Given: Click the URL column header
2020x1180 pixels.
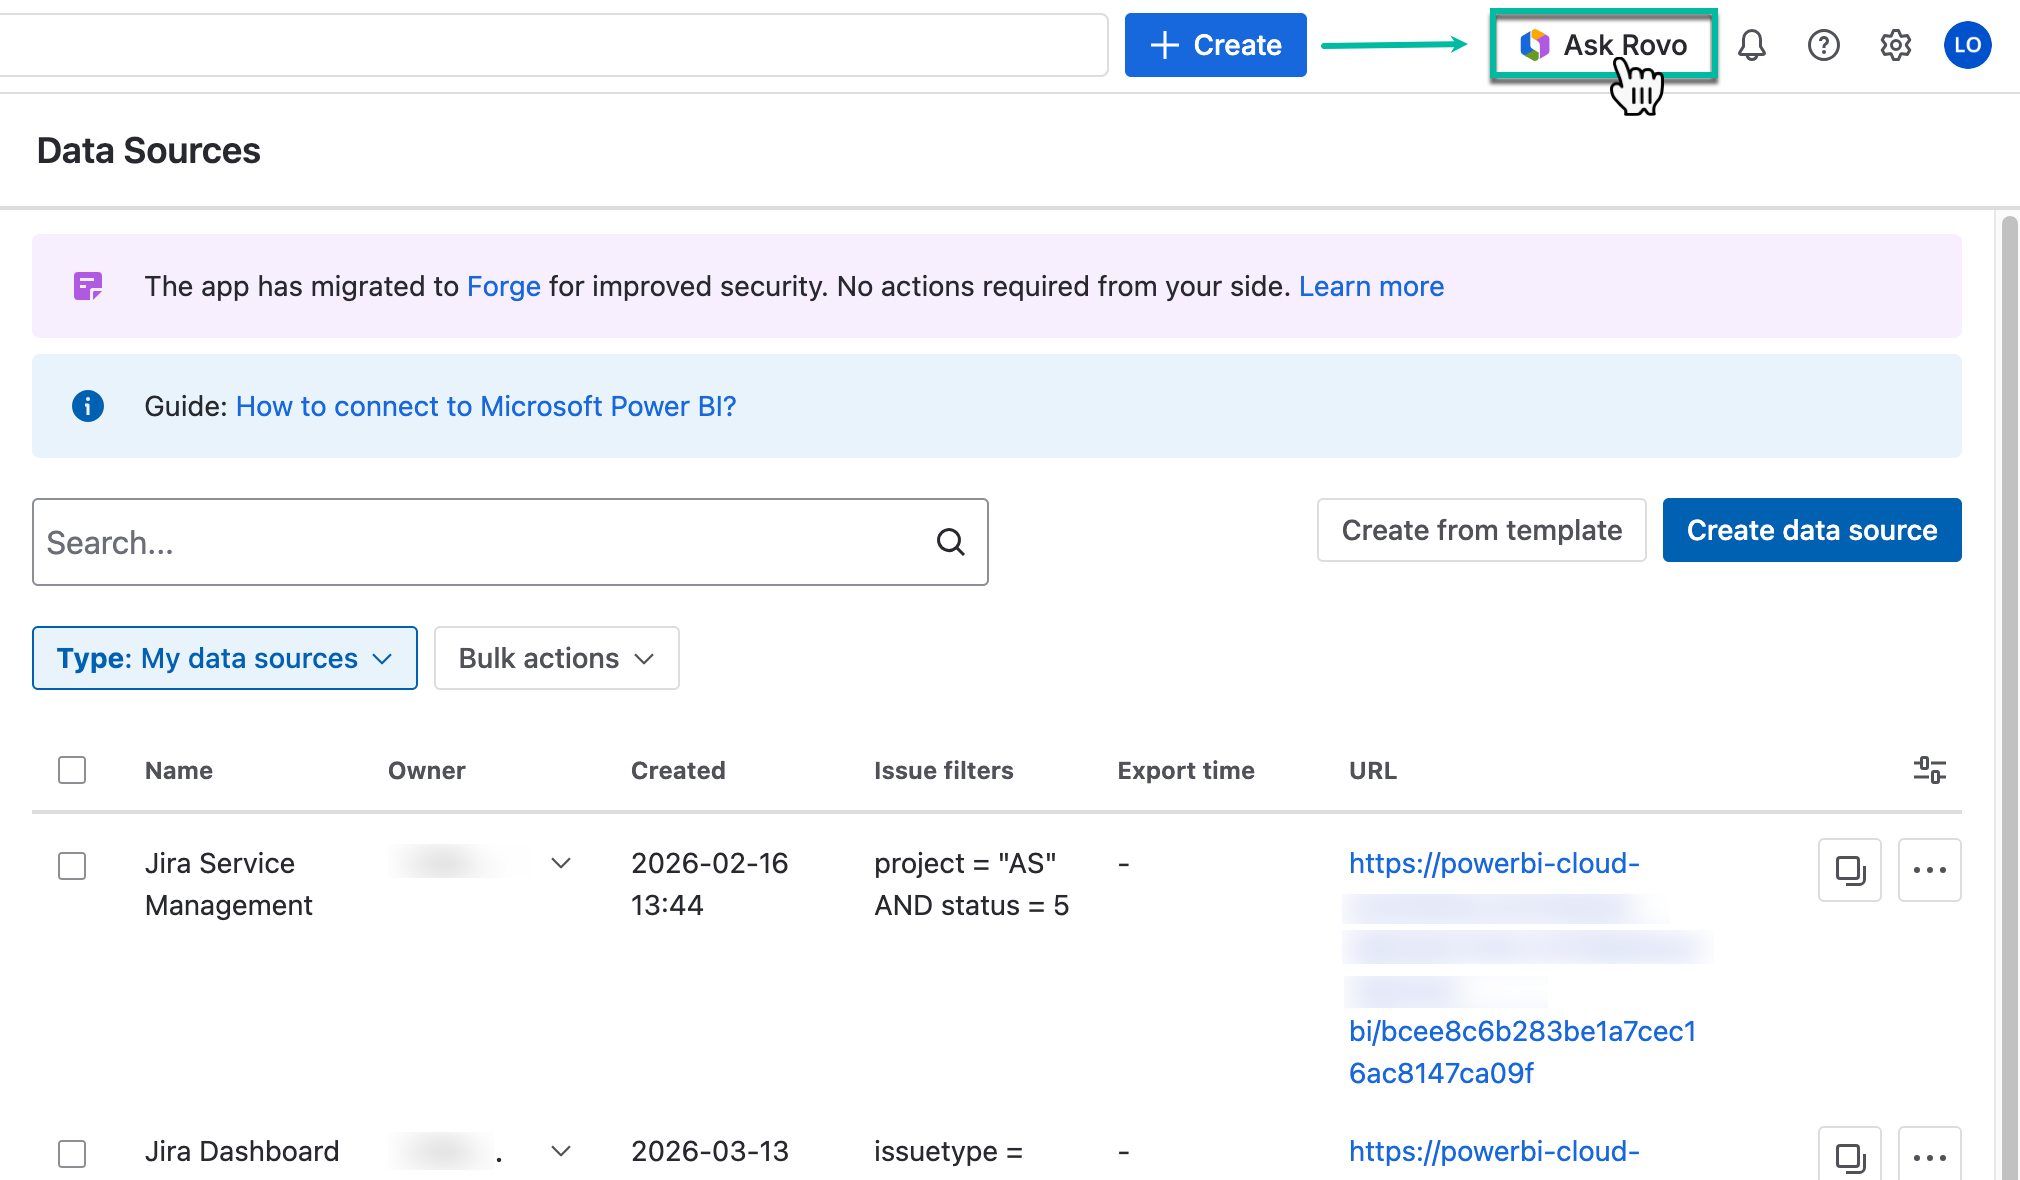Looking at the screenshot, I should (1373, 770).
